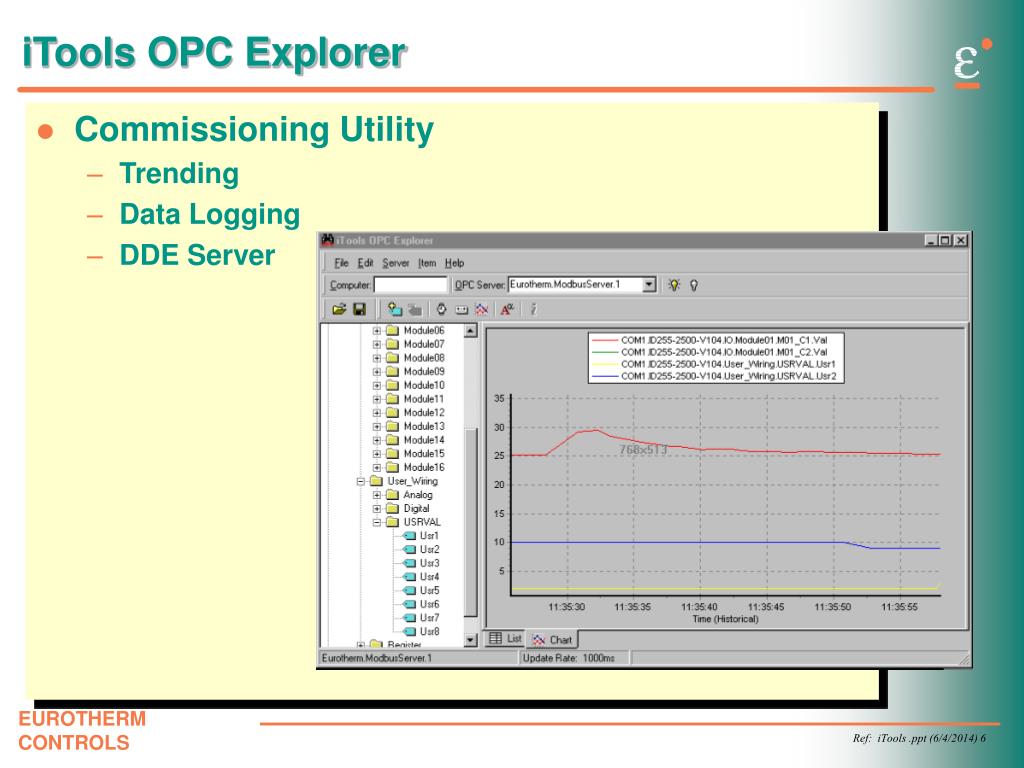Click the M01_C2.Val green legend entry
1024x768 pixels.
click(x=709, y=352)
